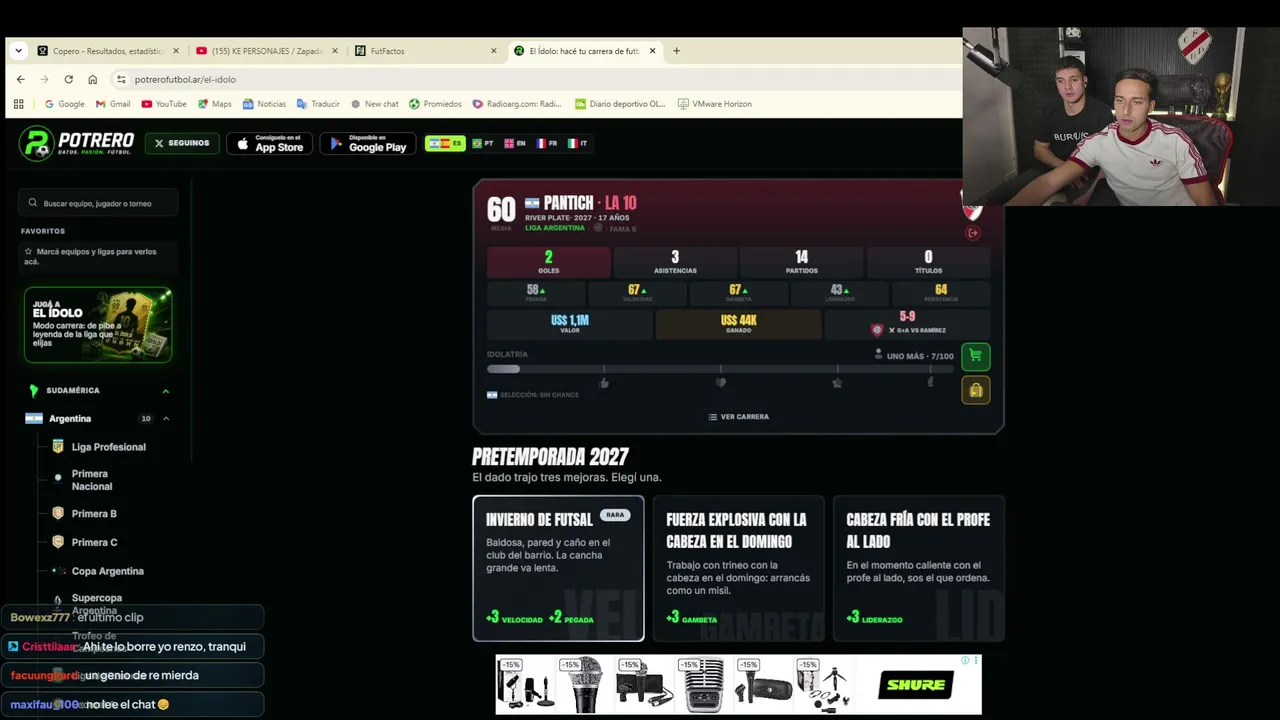Screen dimensions: 1280x720
Task: Click the team search field
Action: 98,203
